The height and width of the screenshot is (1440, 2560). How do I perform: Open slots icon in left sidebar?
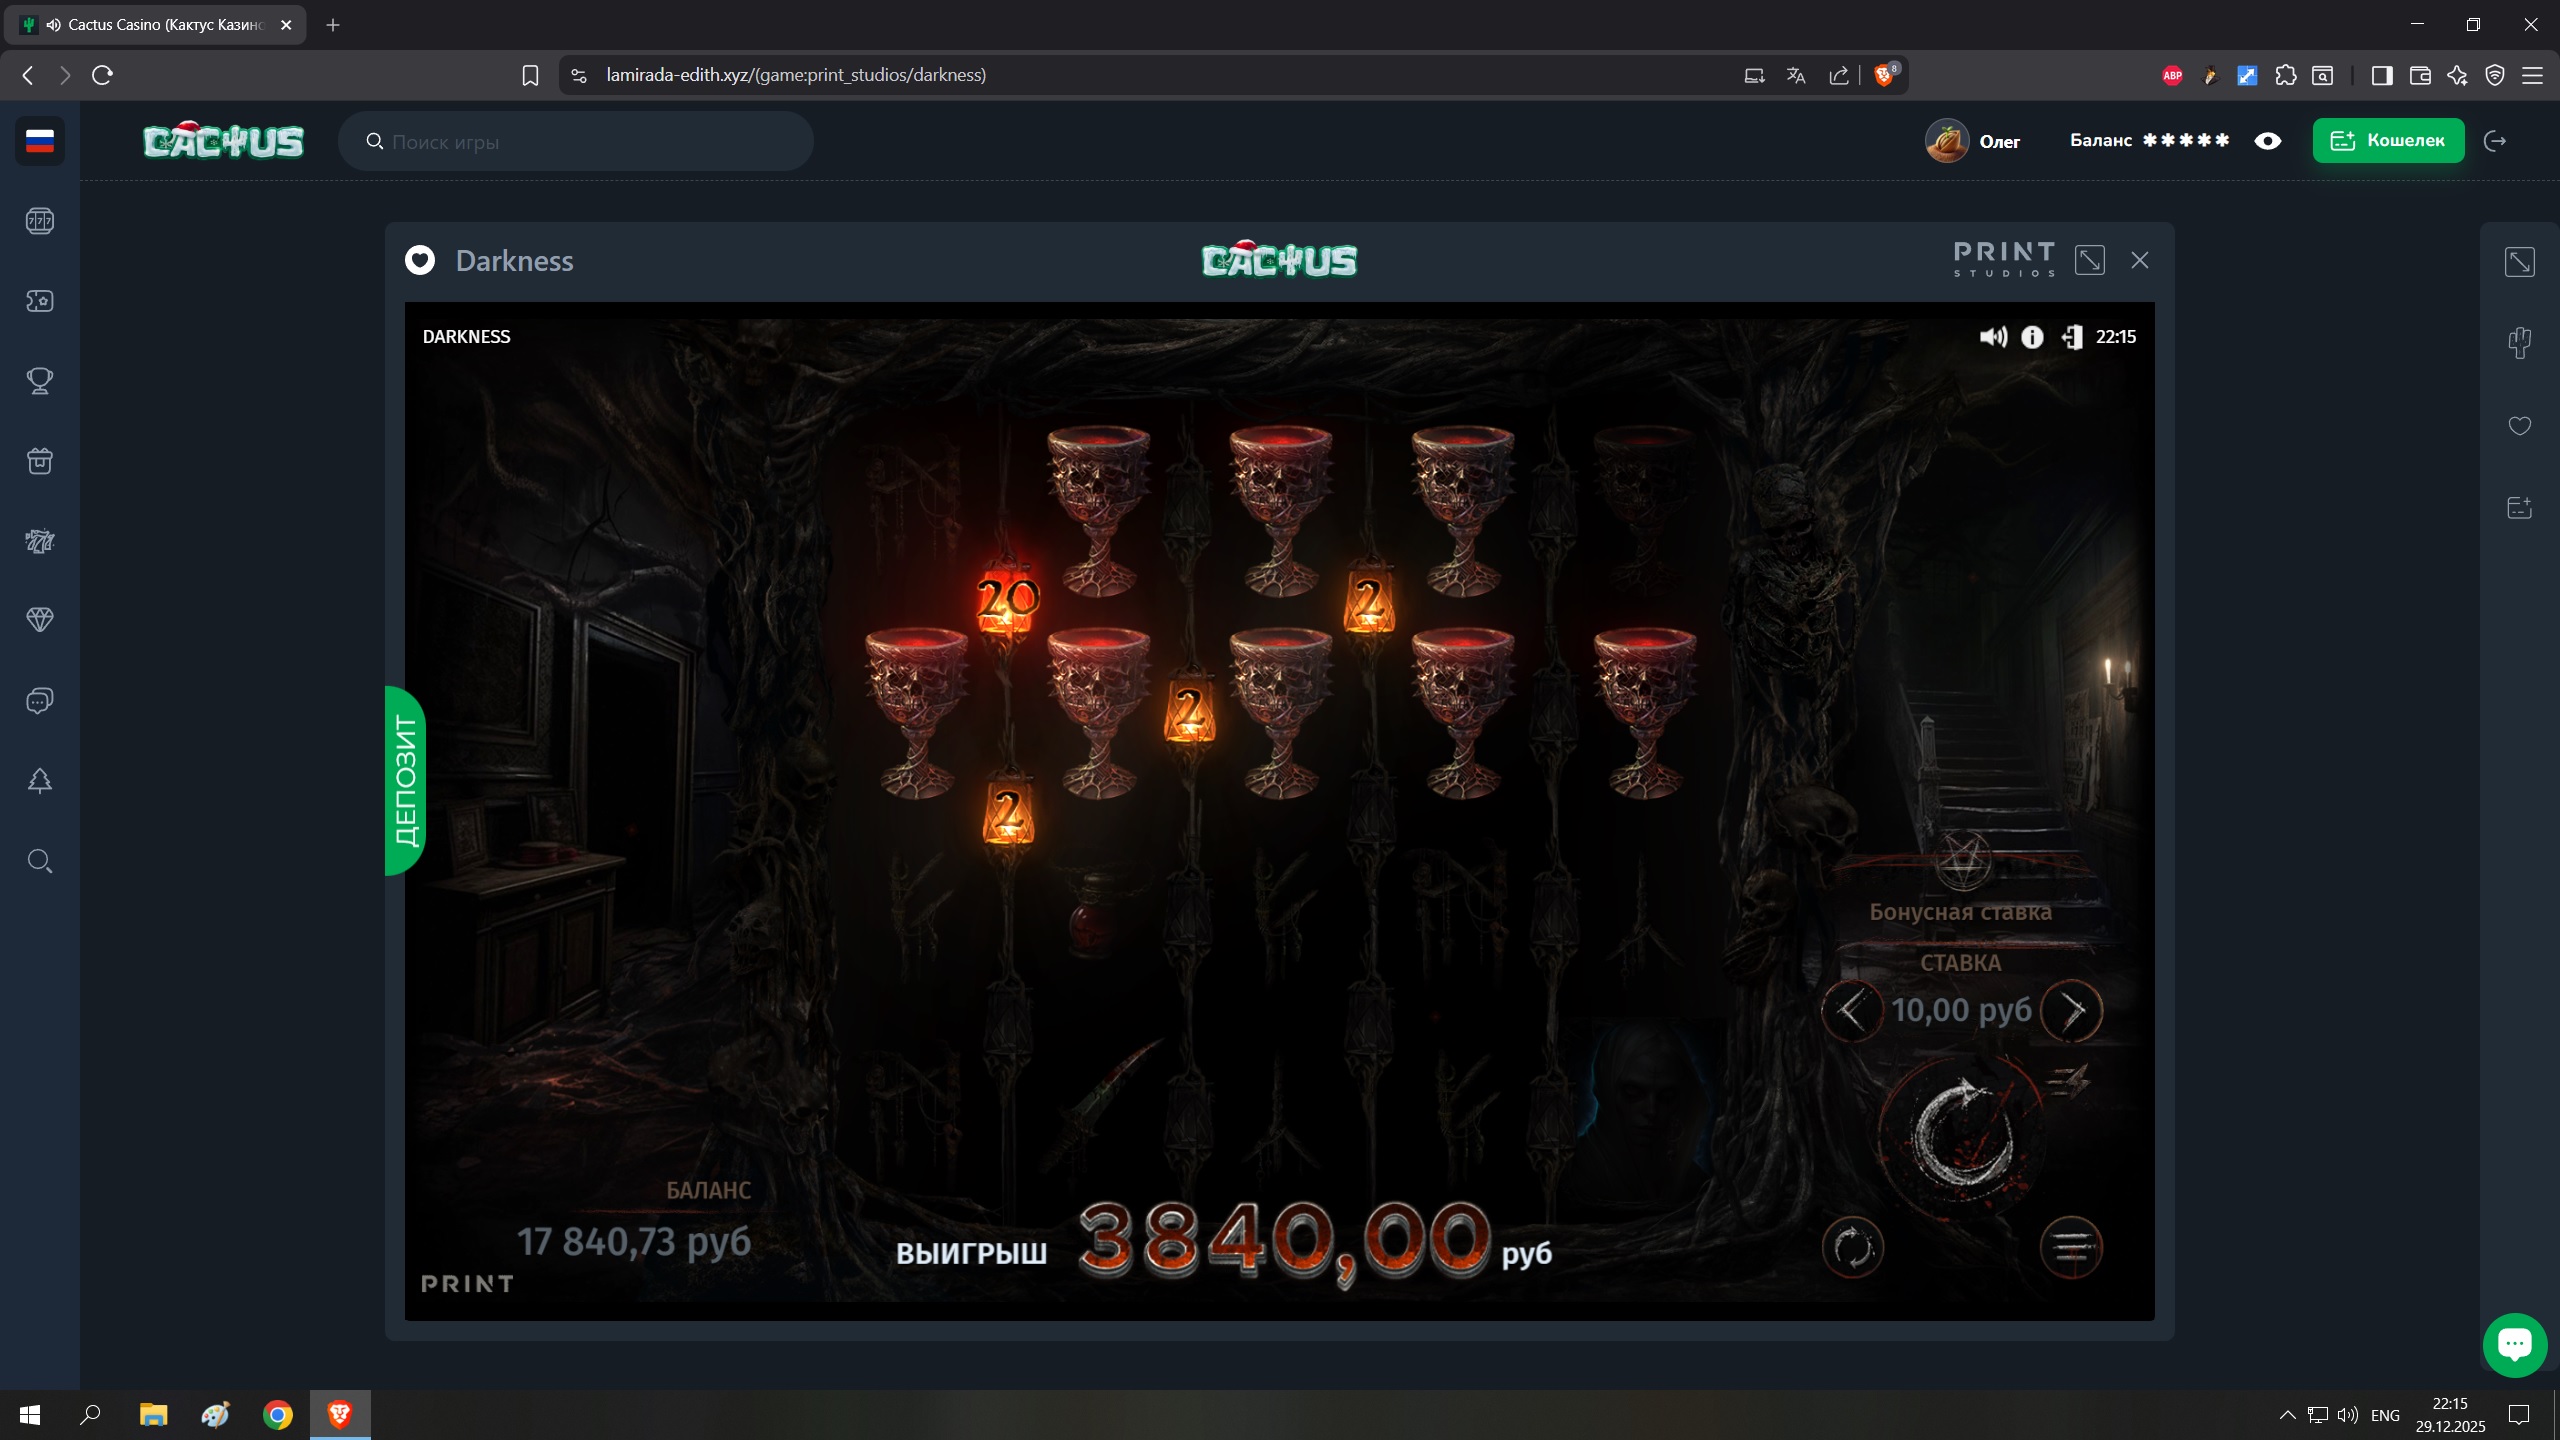pyautogui.click(x=40, y=221)
